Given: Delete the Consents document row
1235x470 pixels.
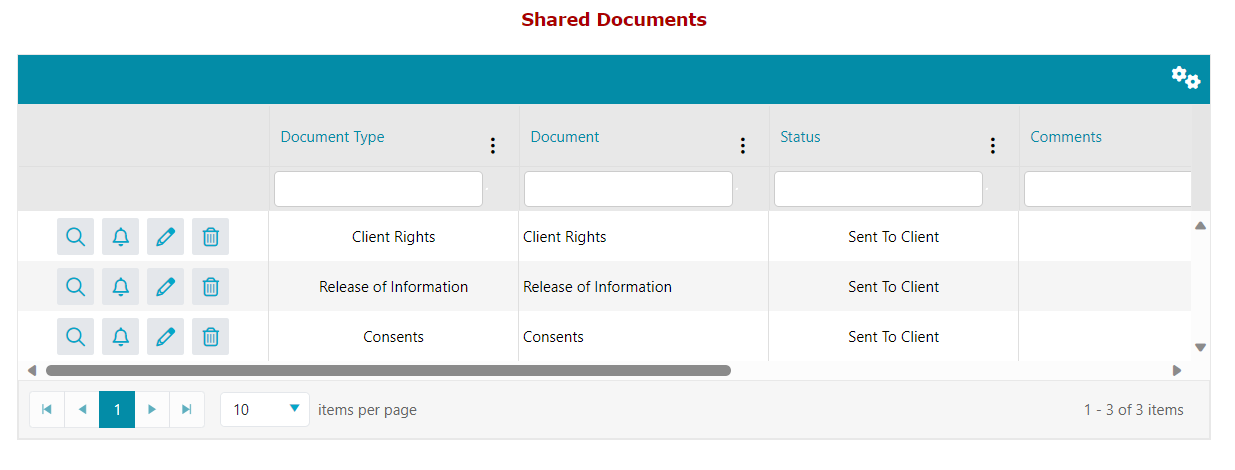Looking at the screenshot, I should [210, 337].
